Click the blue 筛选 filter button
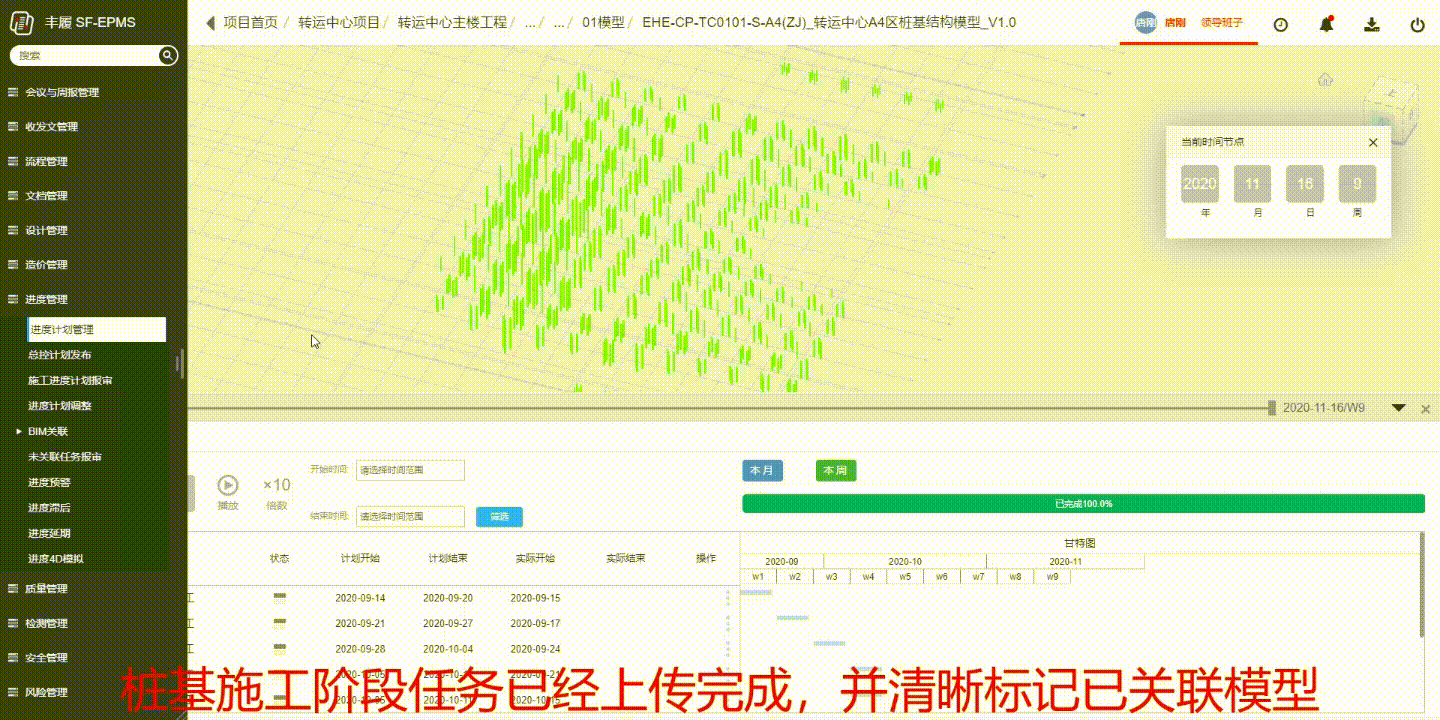Screen dimensions: 1440x720 [x=499, y=517]
